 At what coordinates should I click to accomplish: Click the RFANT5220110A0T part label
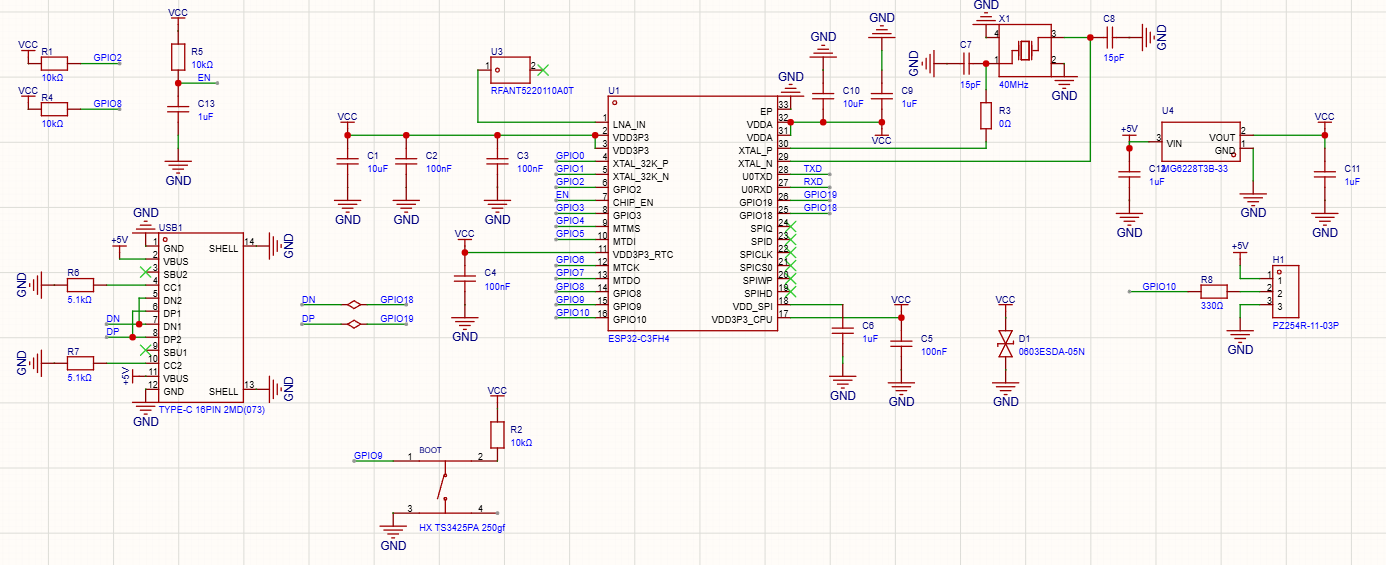(x=533, y=90)
